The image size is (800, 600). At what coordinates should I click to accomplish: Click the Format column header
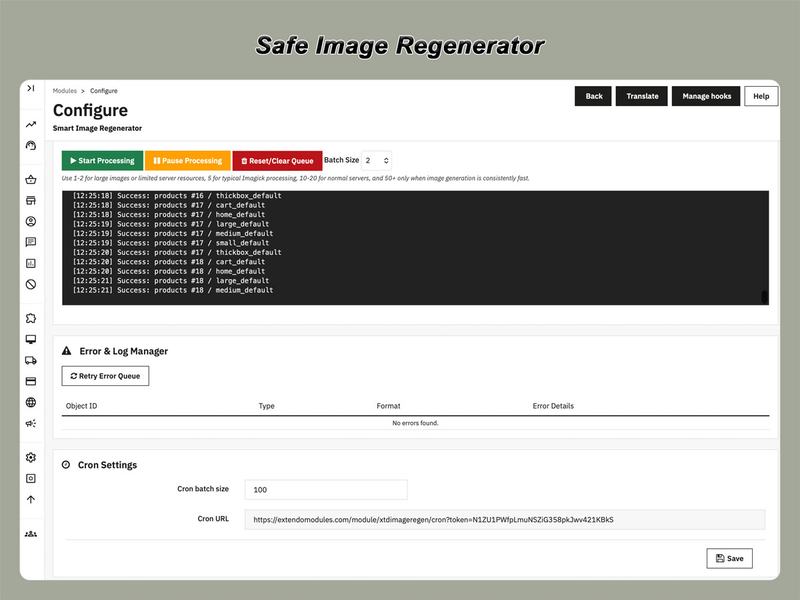(x=388, y=406)
